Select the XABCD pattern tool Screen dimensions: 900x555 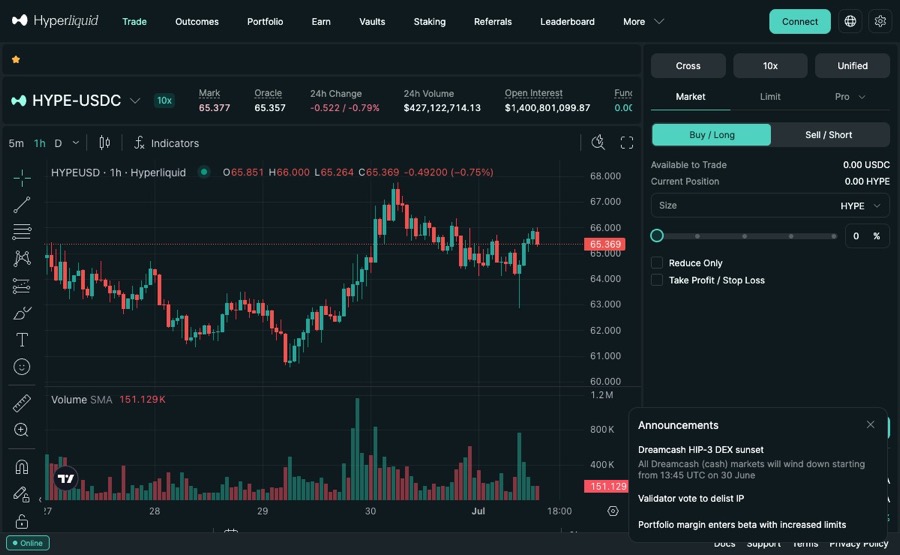pos(22,258)
